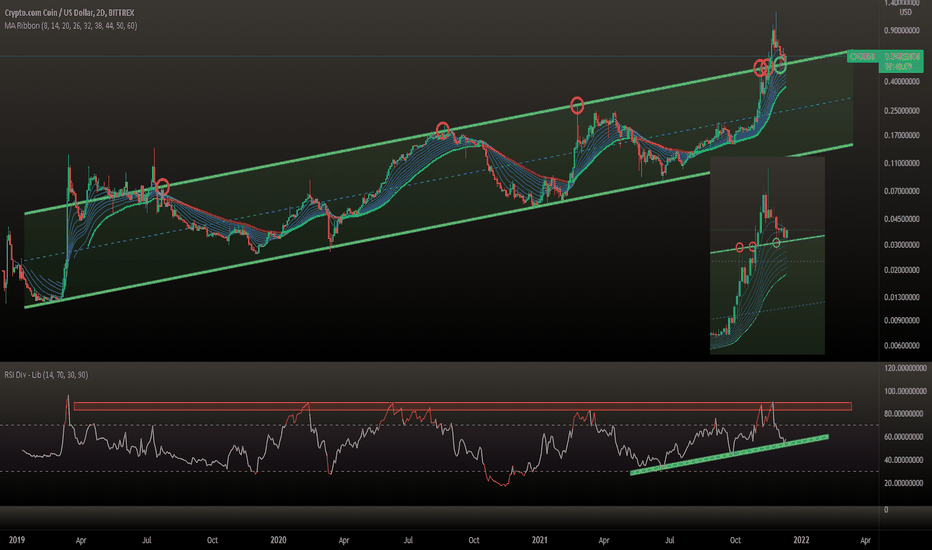
Task: Click the 0.03000000 price axis label
Action: [902, 245]
